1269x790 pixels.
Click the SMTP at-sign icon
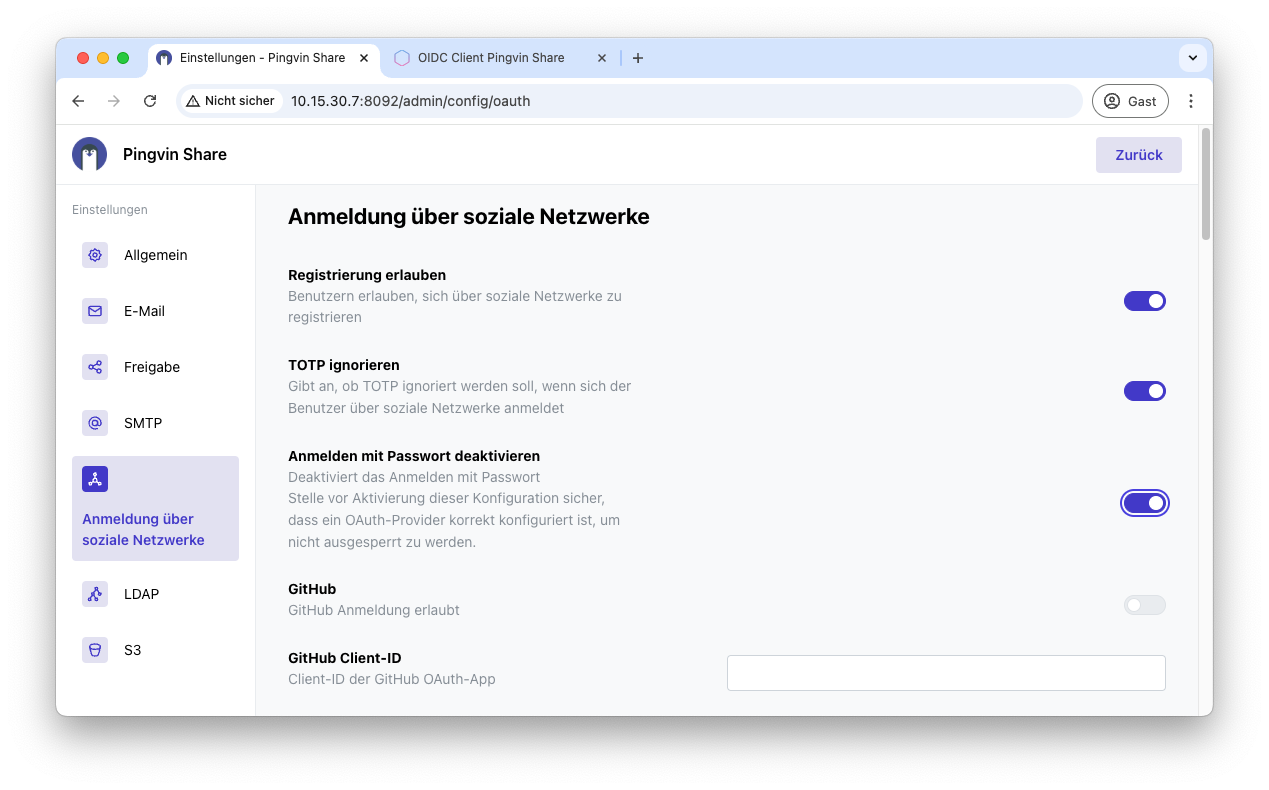pos(95,423)
